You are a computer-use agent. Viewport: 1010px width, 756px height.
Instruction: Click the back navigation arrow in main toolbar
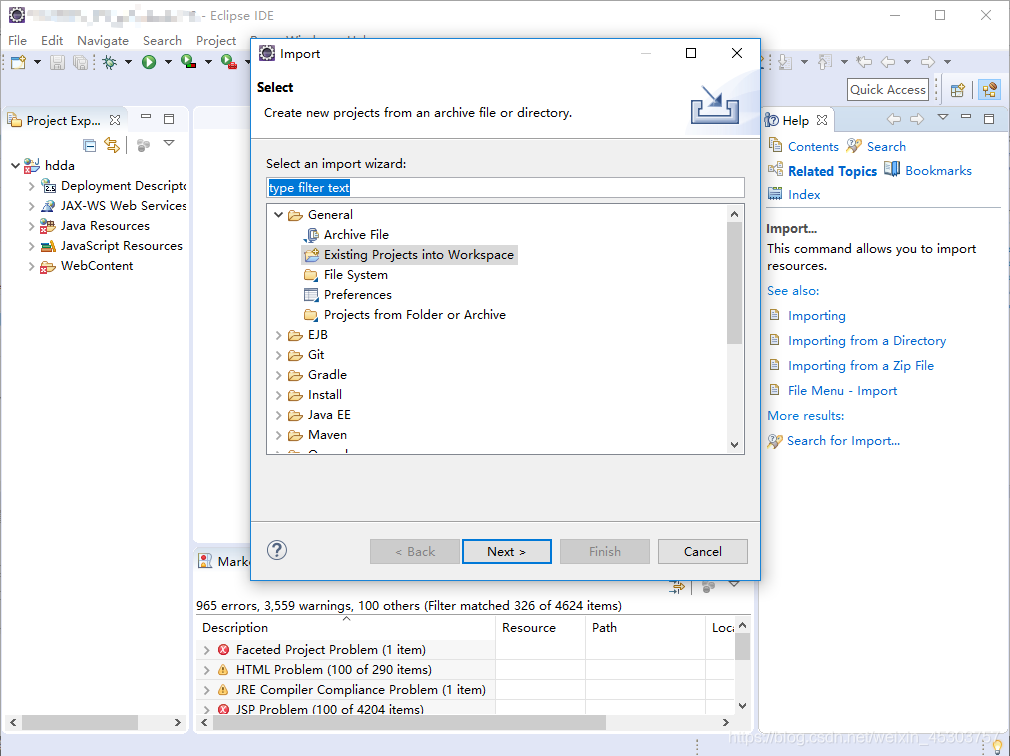[888, 62]
